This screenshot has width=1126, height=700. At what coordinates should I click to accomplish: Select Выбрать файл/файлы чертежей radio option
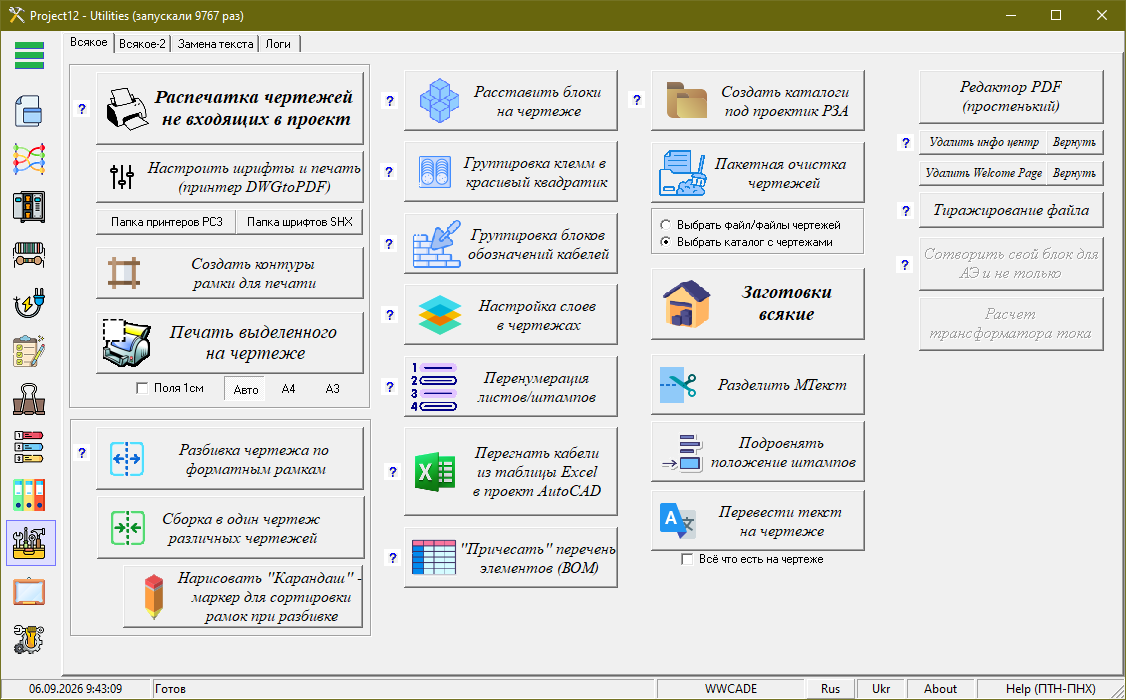[666, 225]
